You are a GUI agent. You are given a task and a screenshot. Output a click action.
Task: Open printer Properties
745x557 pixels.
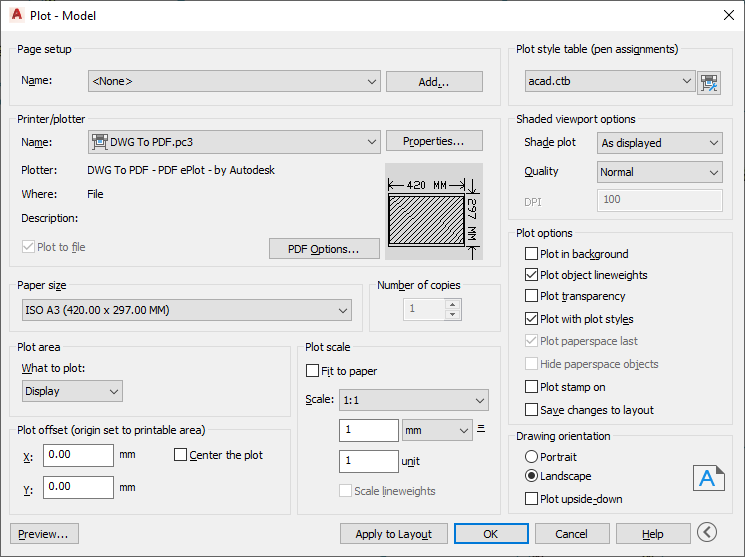click(434, 141)
